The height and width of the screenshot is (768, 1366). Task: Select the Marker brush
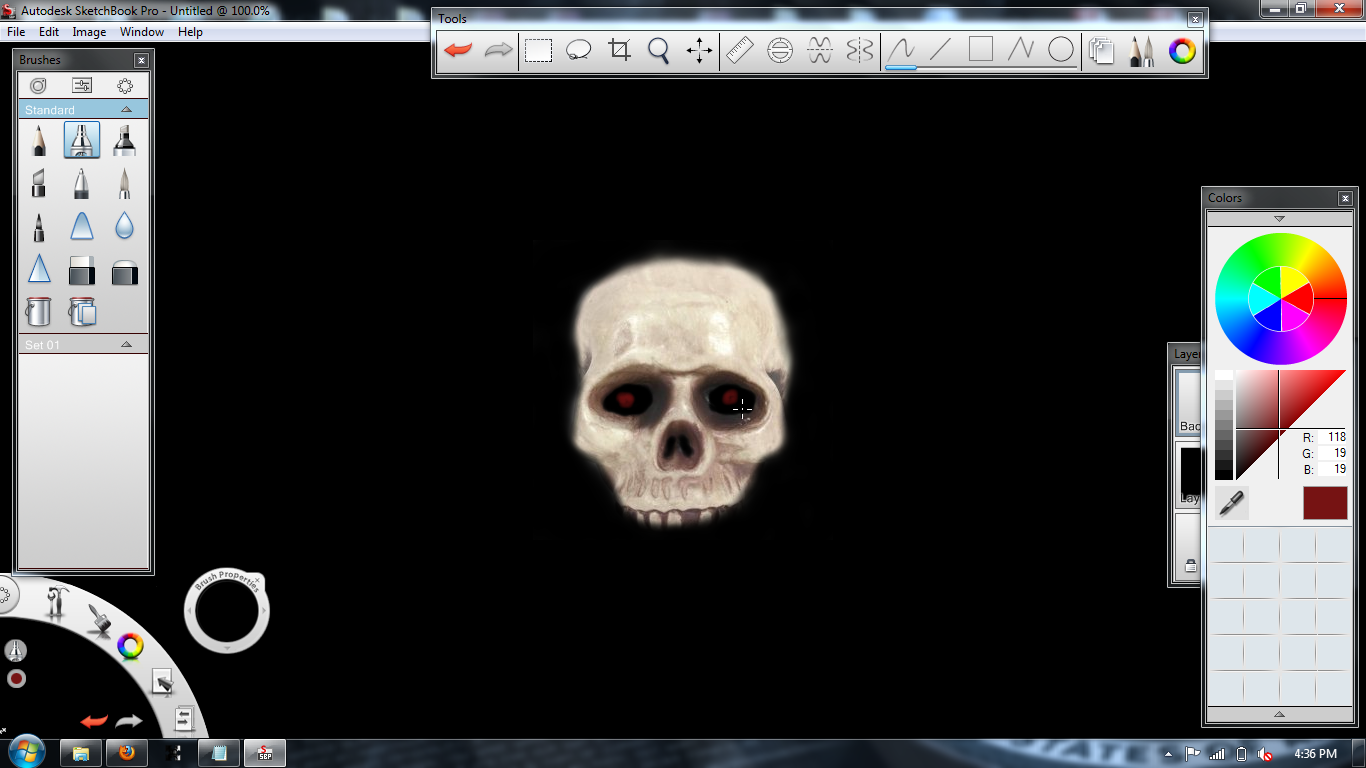[x=124, y=140]
